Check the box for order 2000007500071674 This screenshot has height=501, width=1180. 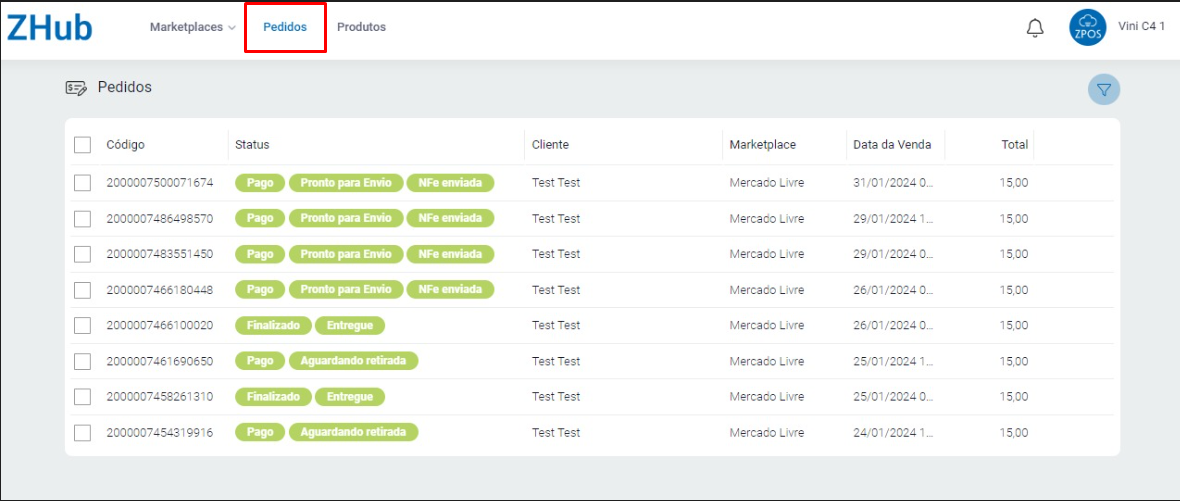click(x=83, y=183)
